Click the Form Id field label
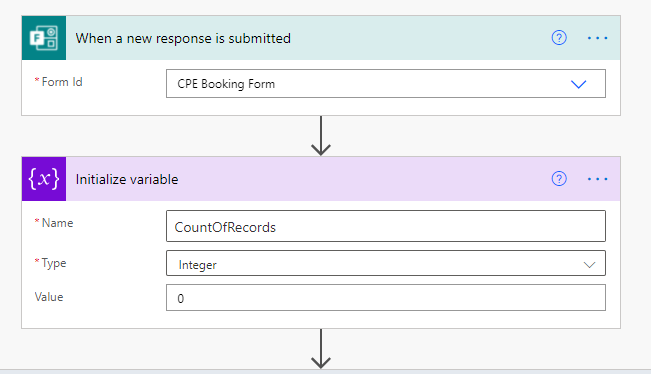 coord(59,82)
